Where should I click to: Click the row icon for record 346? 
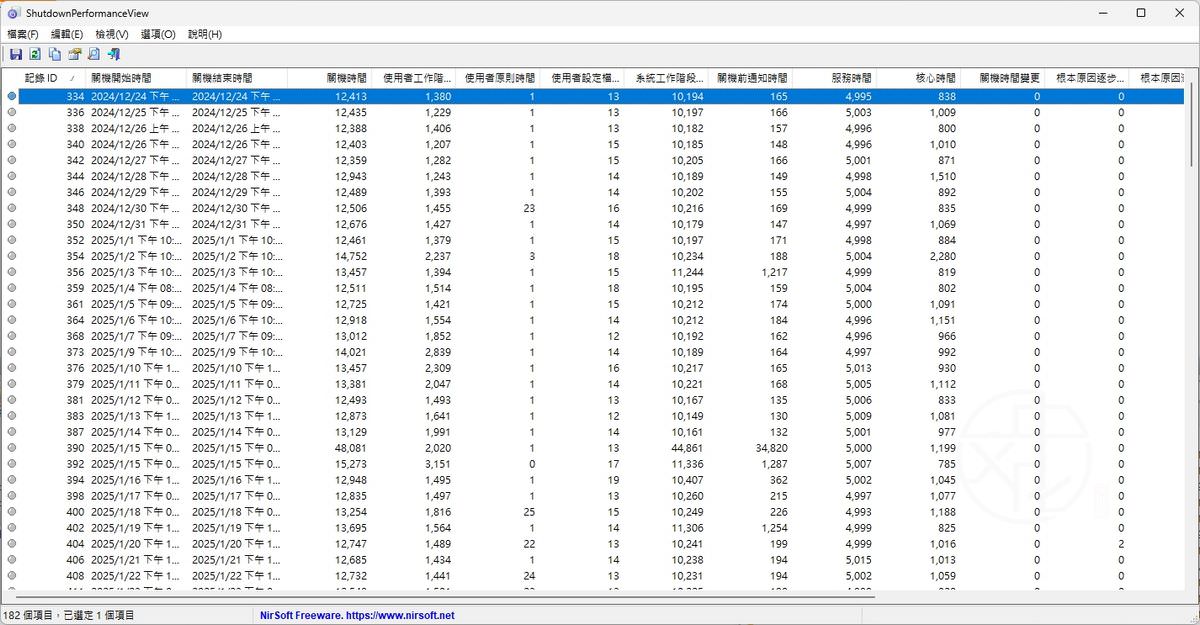click(x=11, y=192)
